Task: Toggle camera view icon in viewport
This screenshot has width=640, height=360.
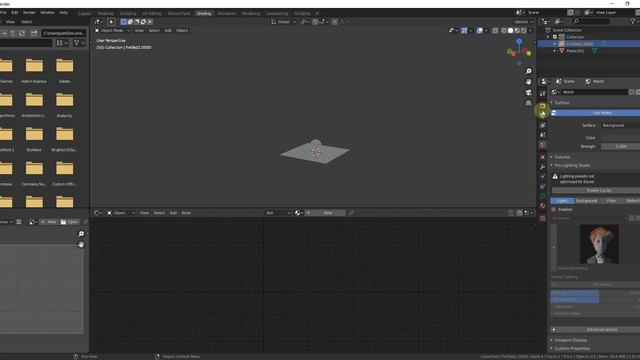Action: [528, 93]
